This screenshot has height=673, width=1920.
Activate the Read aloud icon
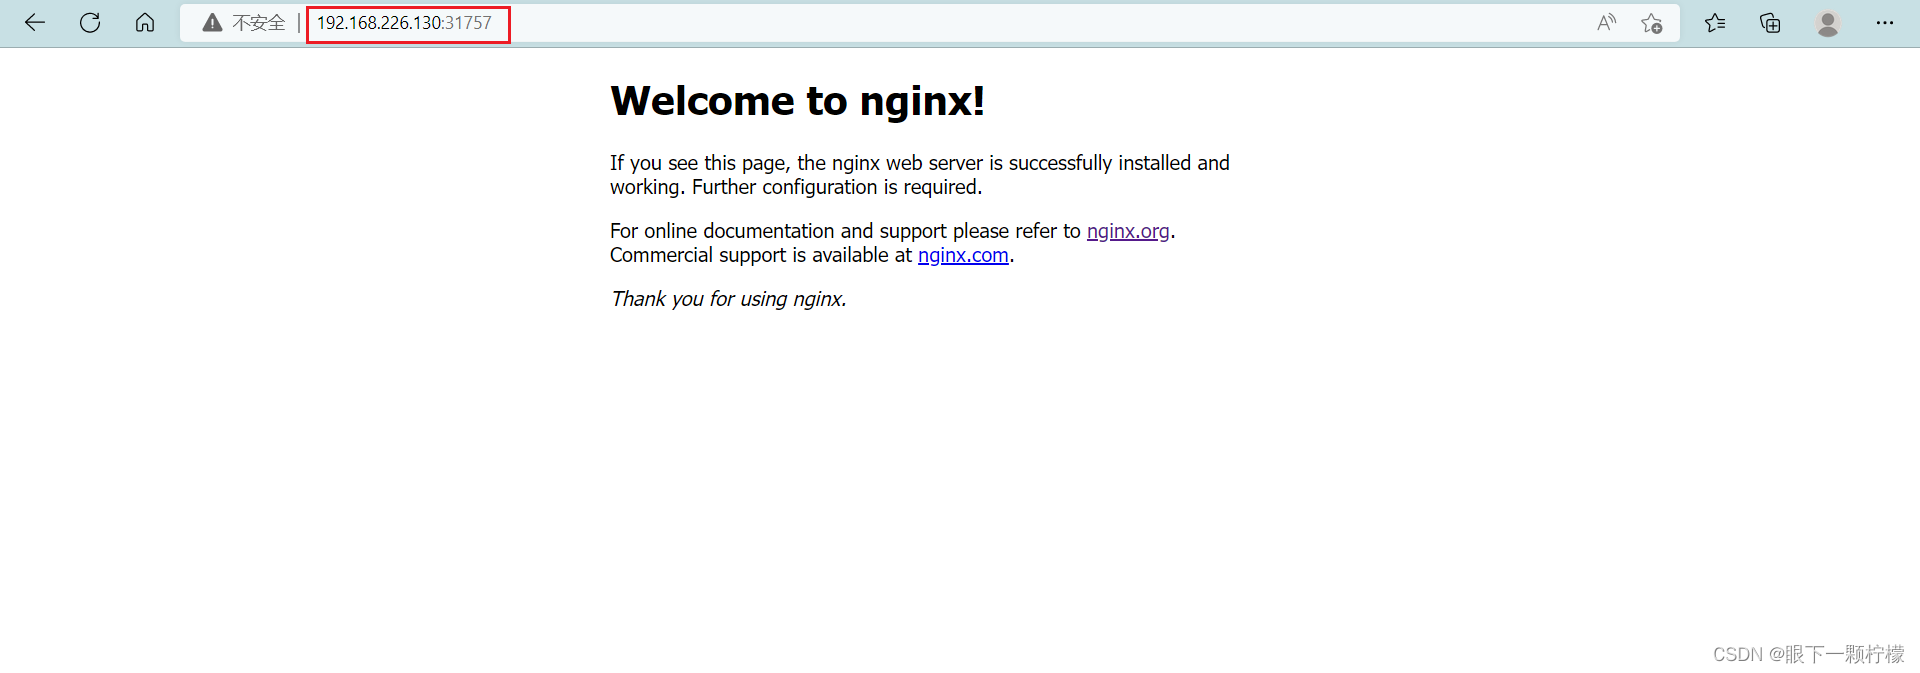pos(1607,23)
